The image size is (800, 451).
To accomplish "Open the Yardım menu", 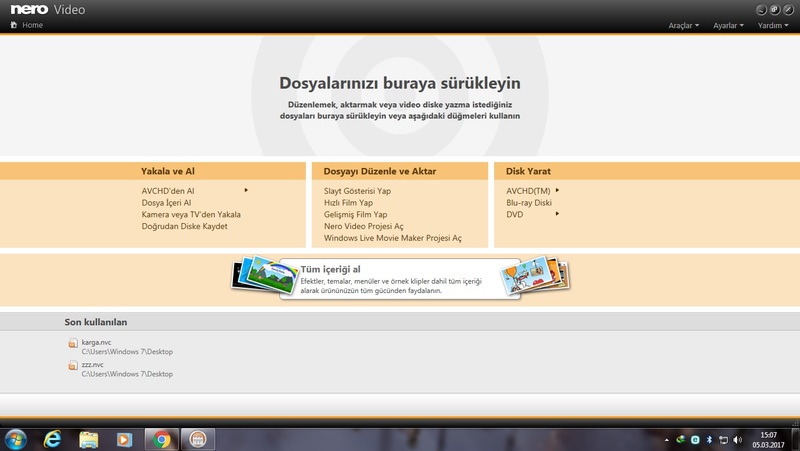I will 772,25.
